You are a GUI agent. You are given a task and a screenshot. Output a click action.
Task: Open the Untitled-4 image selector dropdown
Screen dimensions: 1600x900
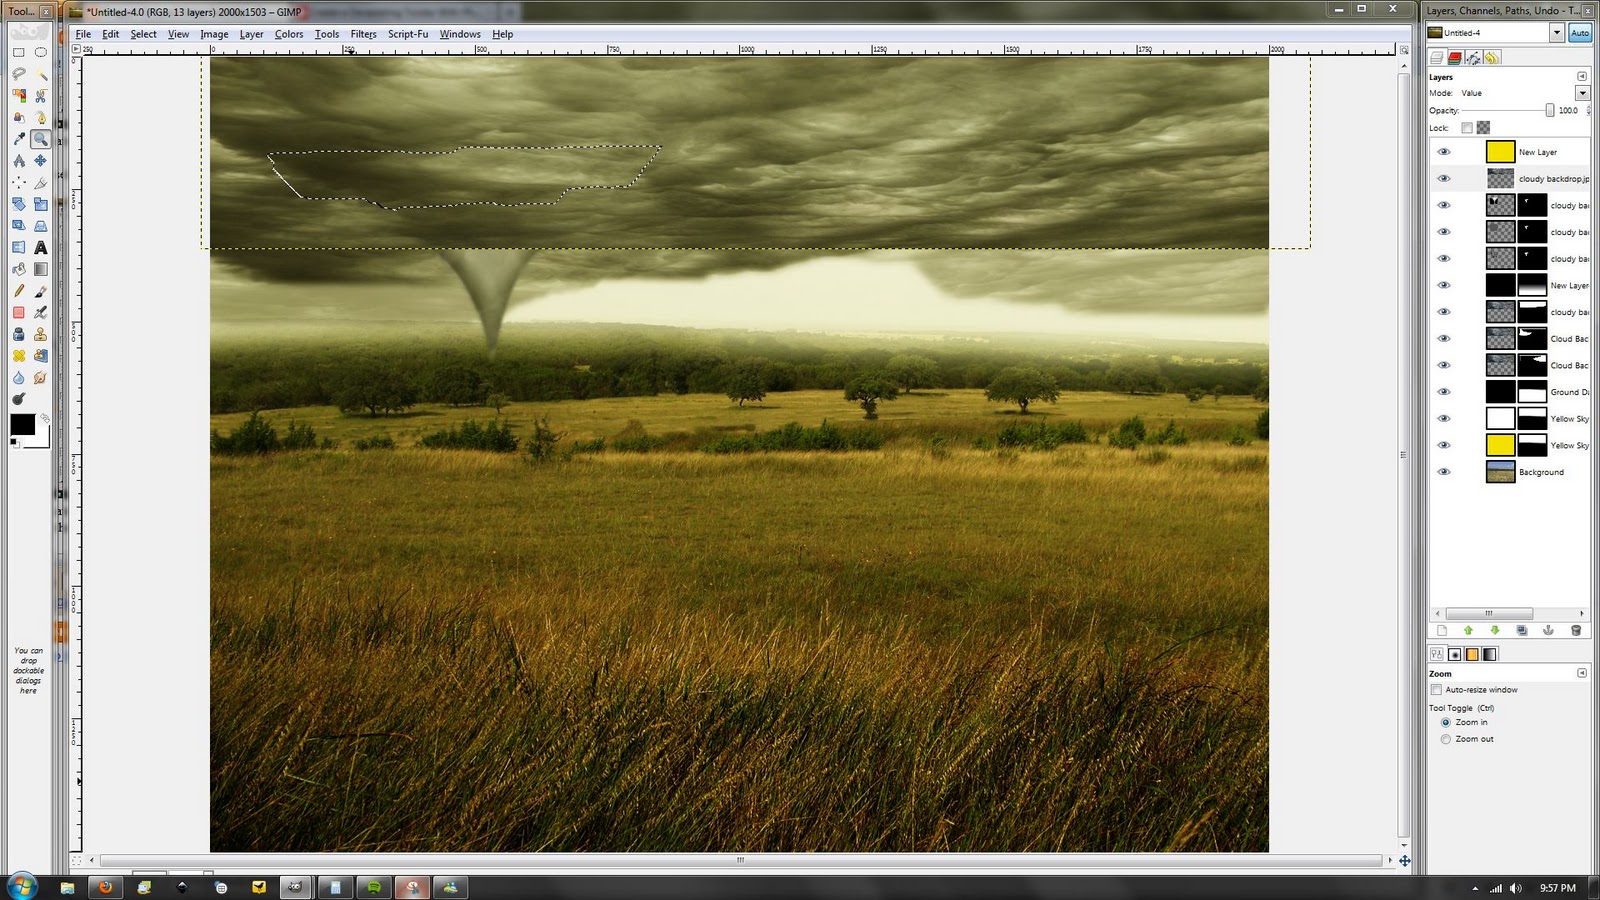click(1557, 32)
